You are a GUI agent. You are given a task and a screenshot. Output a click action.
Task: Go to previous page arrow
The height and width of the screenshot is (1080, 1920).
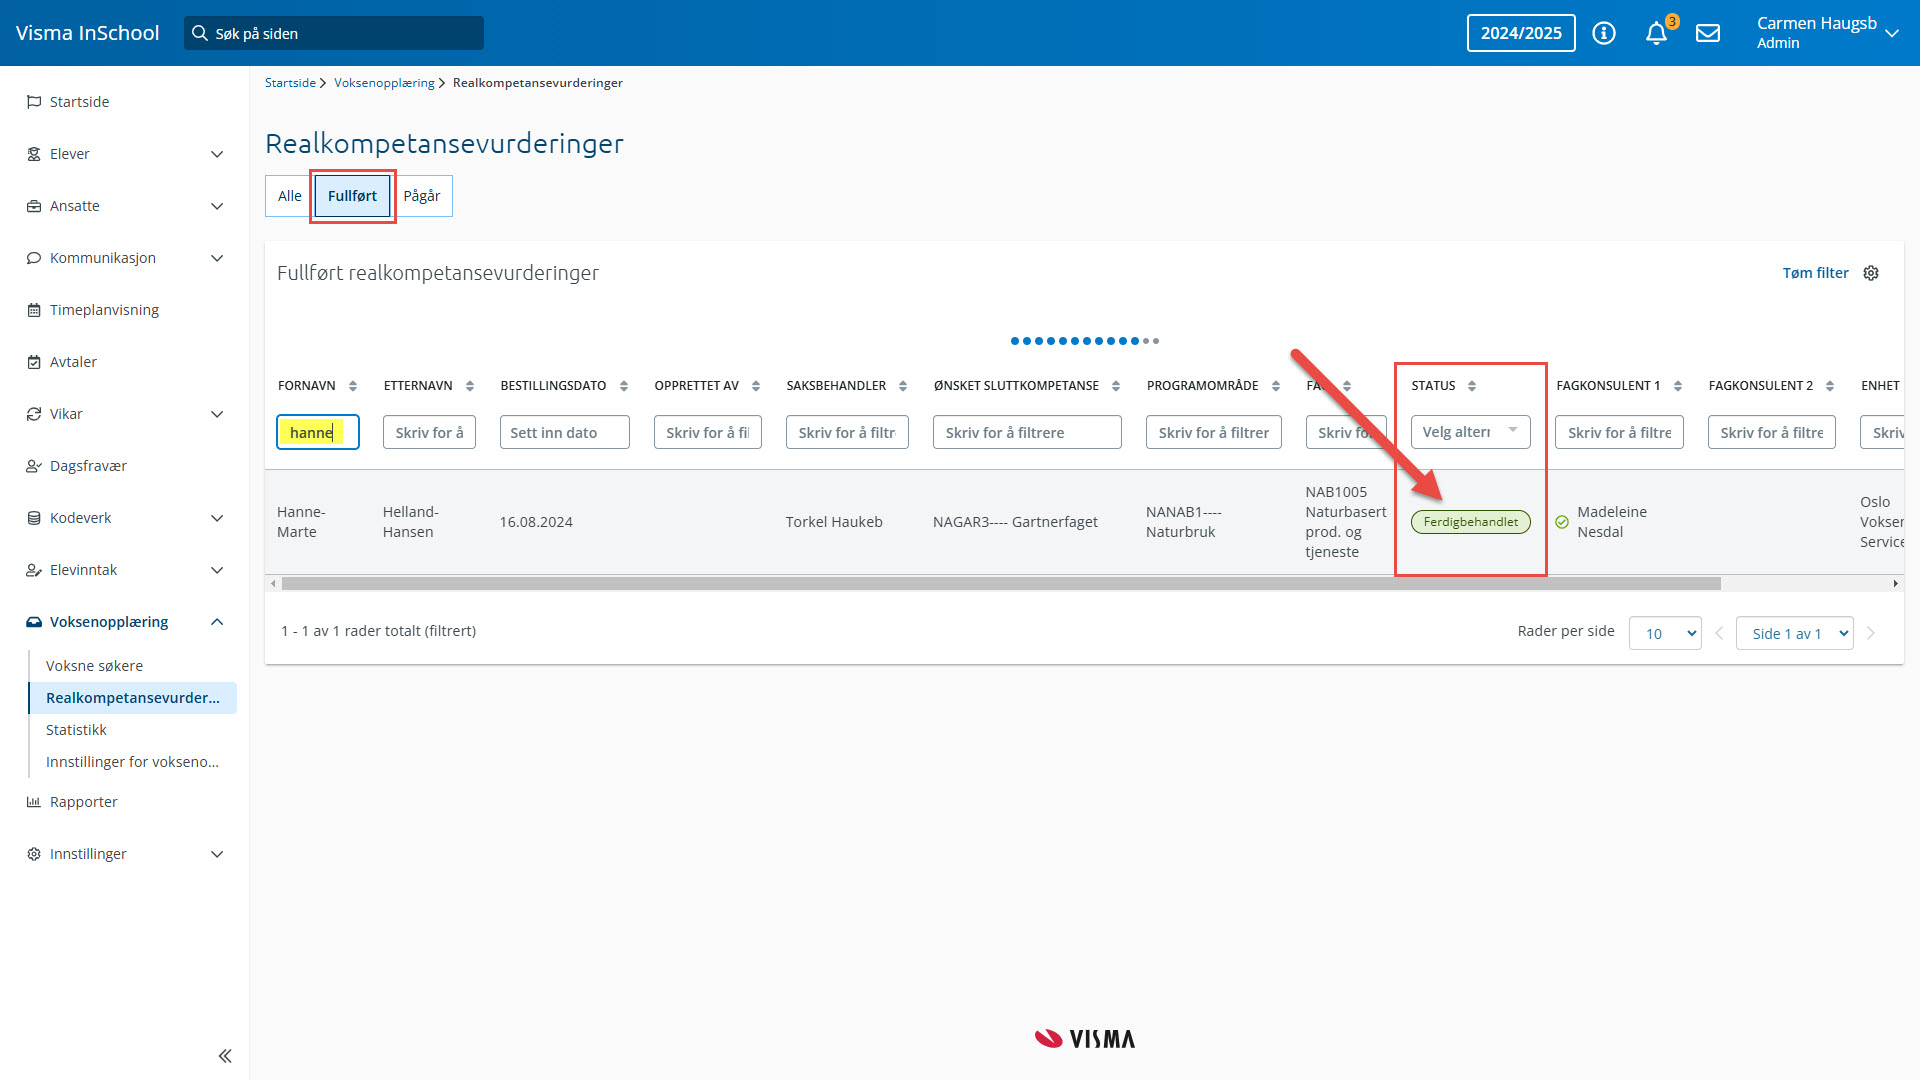1719,633
